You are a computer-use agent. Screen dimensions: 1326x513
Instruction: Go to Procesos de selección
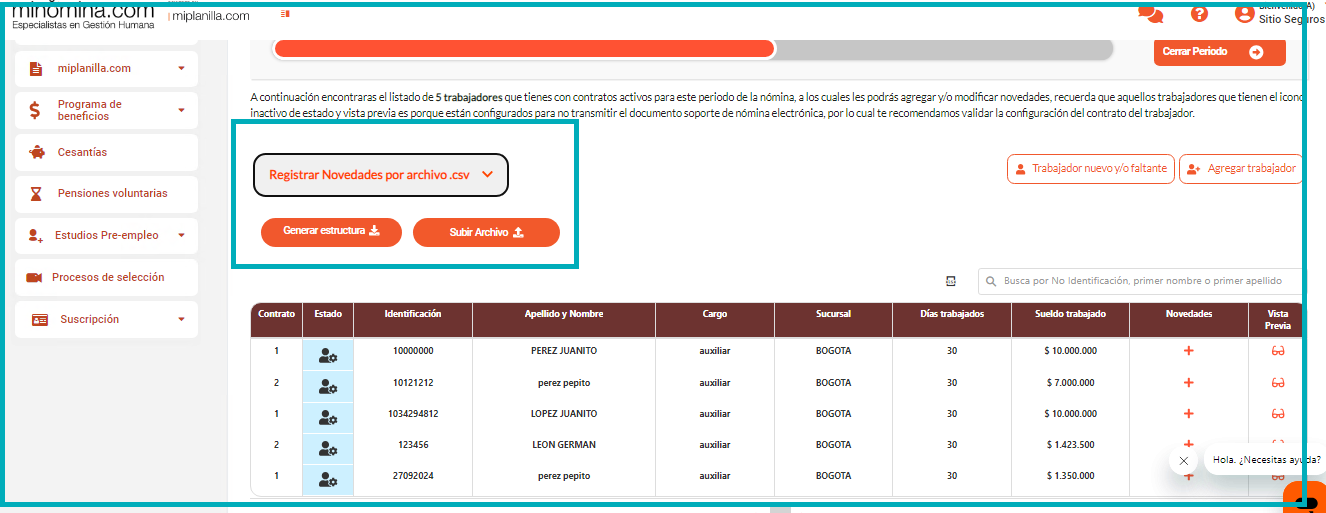[107, 277]
